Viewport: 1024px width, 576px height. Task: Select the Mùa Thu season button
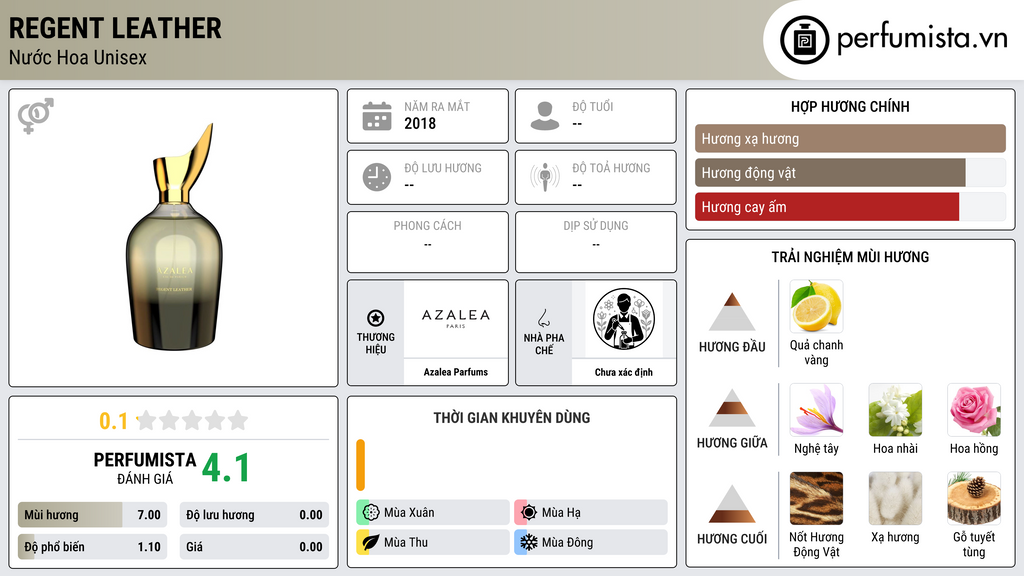[433, 542]
